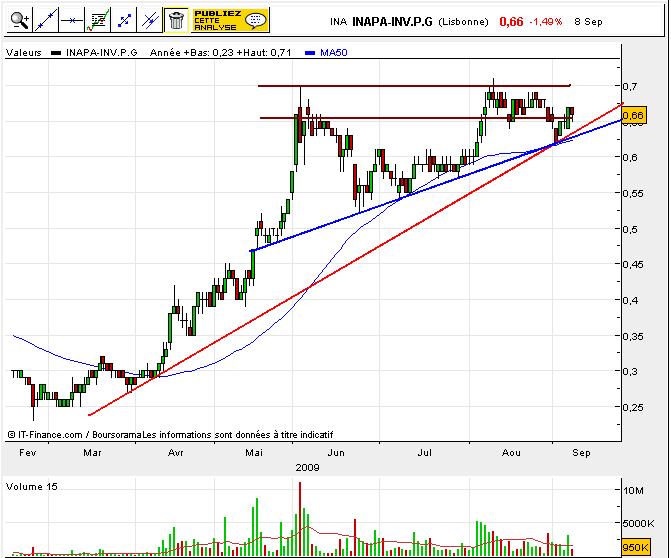Viewport: 671px width, 558px height.
Task: Click the (Lisbonne) market label
Action: [463, 21]
